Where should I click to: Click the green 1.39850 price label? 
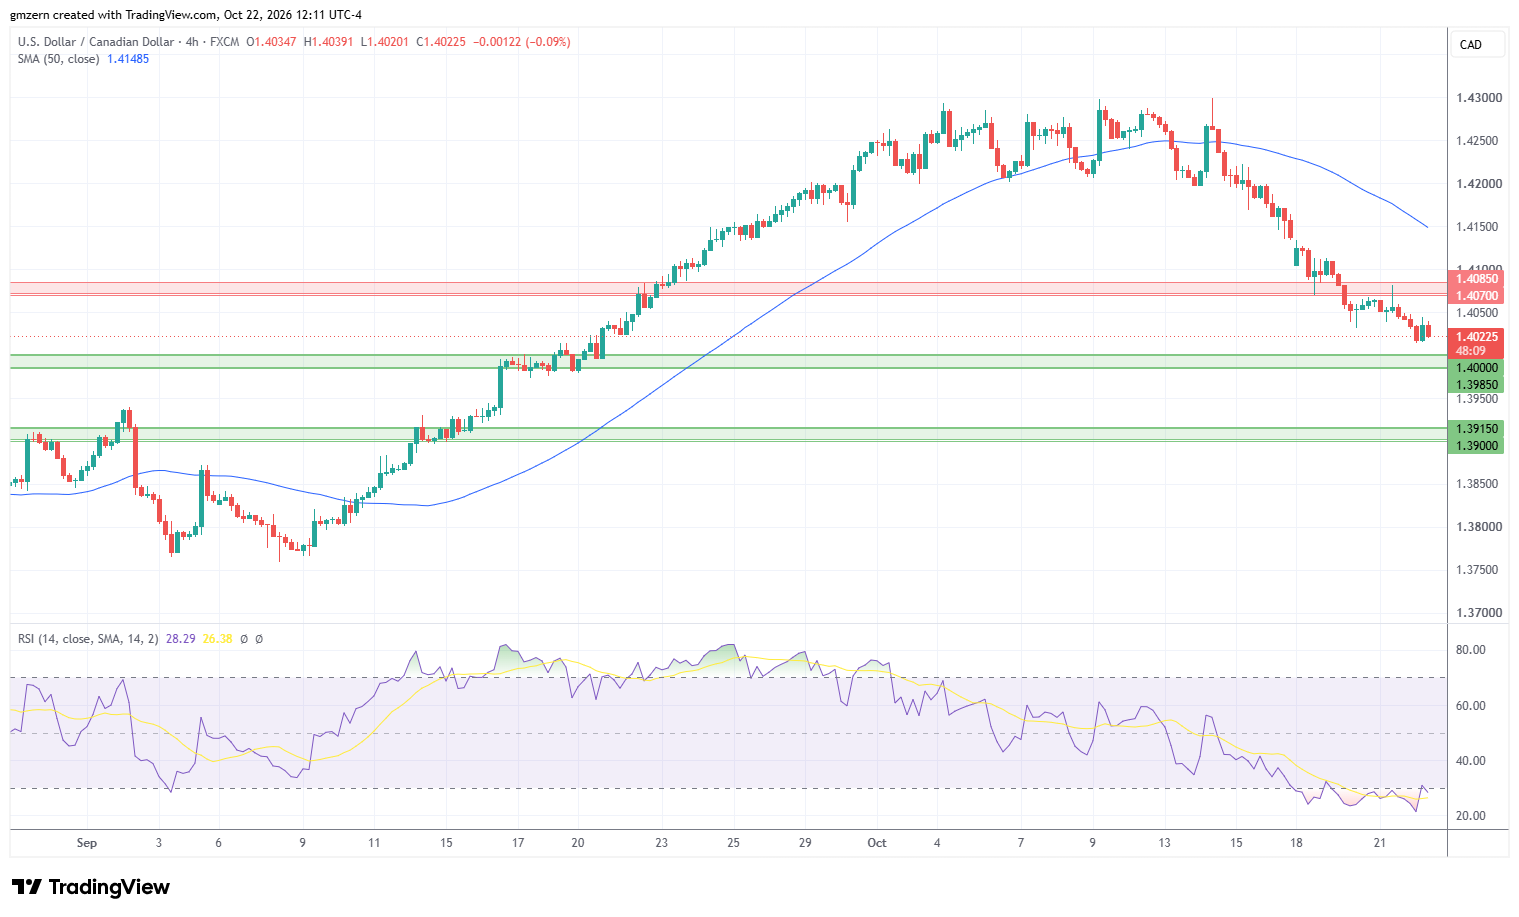coord(1477,385)
